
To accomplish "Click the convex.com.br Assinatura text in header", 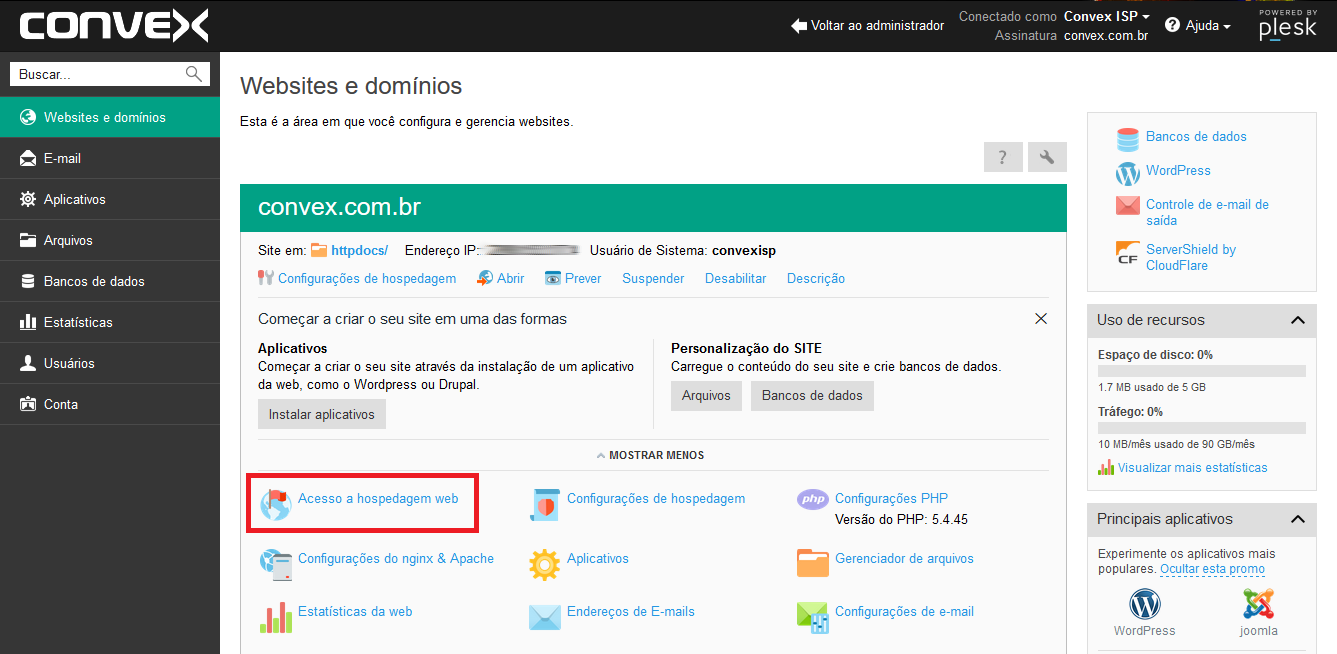I will 1106,35.
